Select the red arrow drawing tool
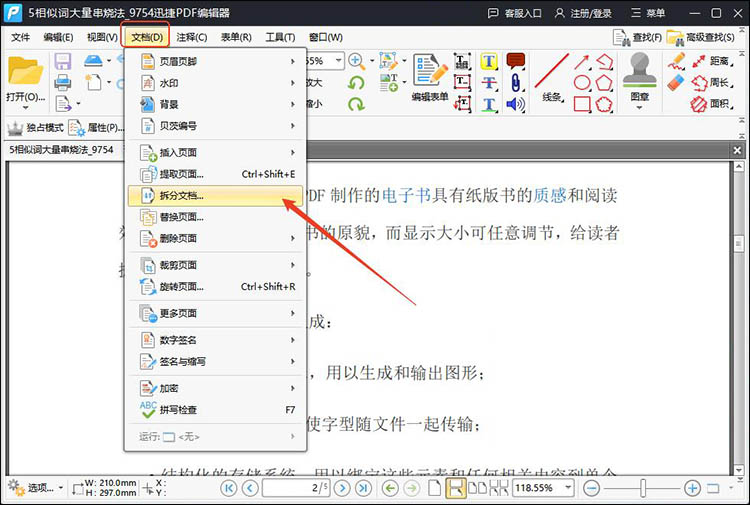Screen dimensions: 750x505 click(x=582, y=62)
